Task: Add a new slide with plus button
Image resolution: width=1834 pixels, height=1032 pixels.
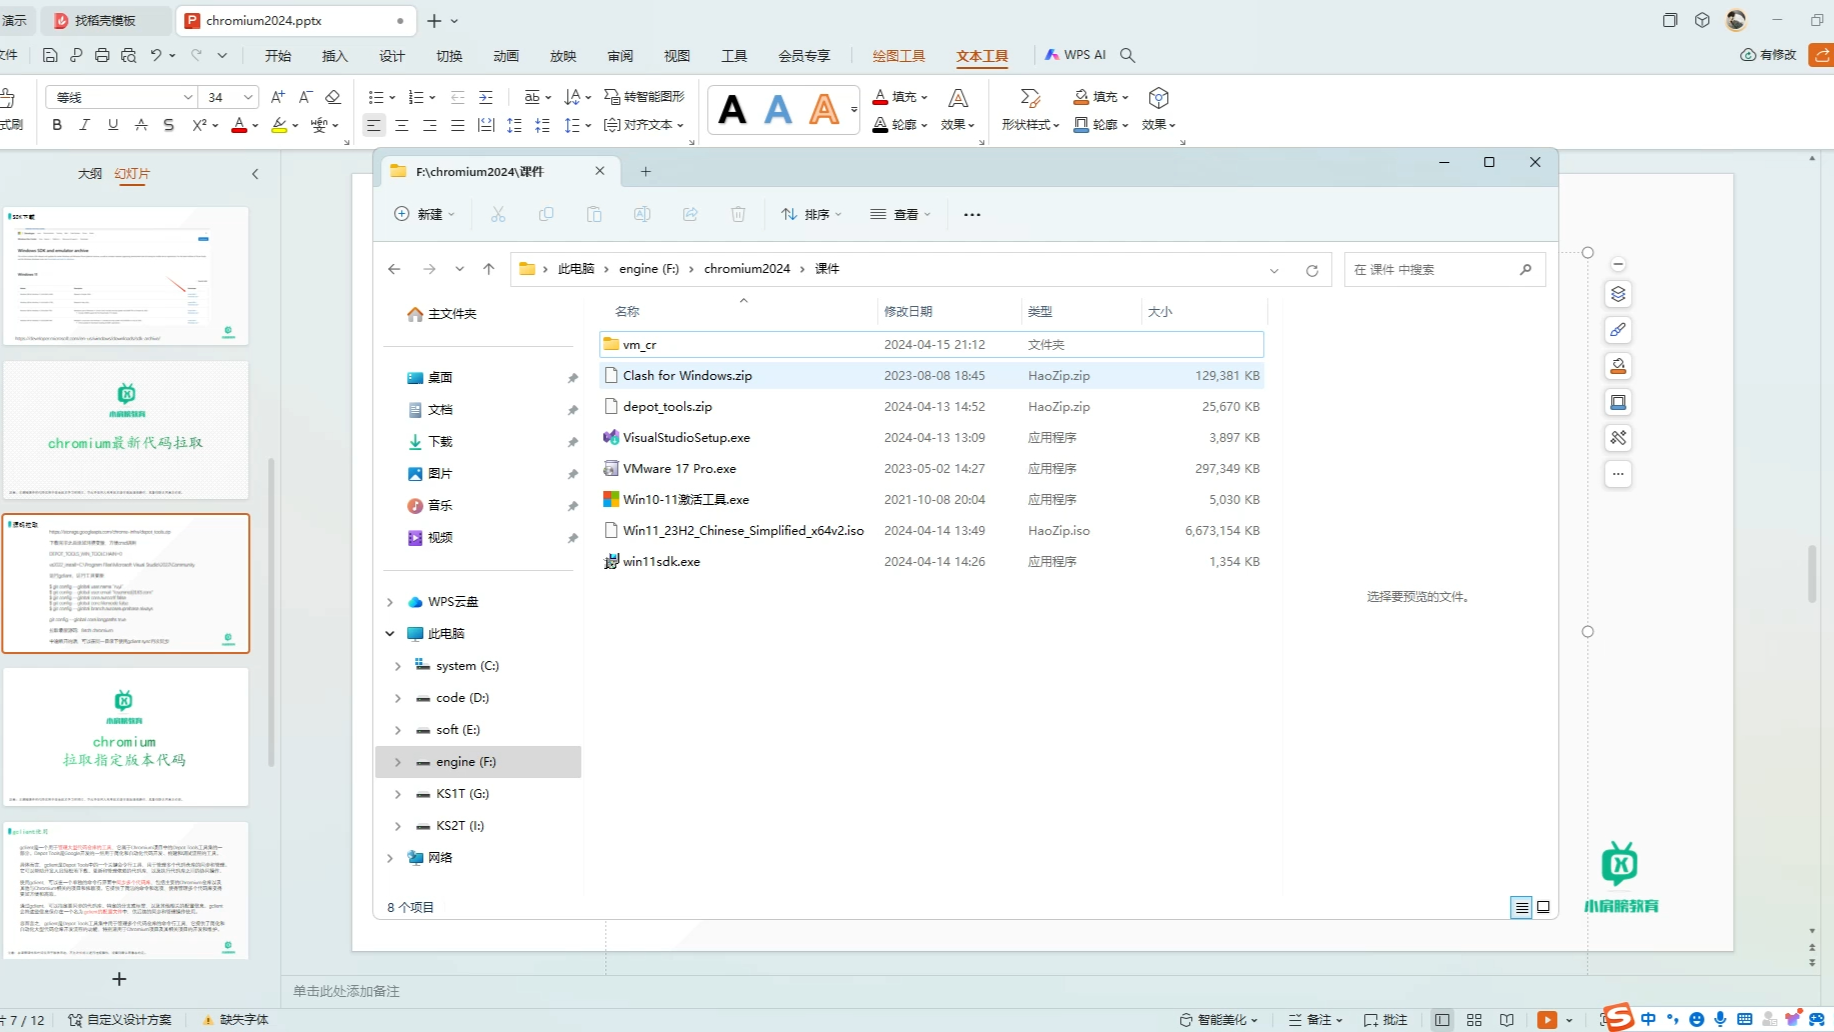Action: tap(119, 979)
